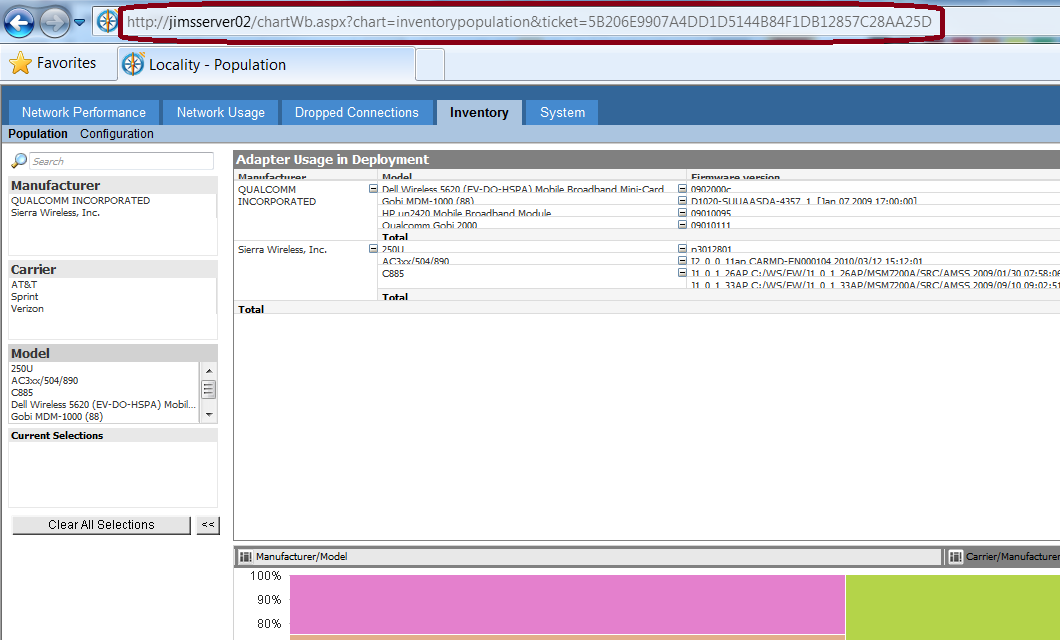This screenshot has width=1060, height=640.
Task: Switch to the Network Performance tab
Action: point(84,112)
